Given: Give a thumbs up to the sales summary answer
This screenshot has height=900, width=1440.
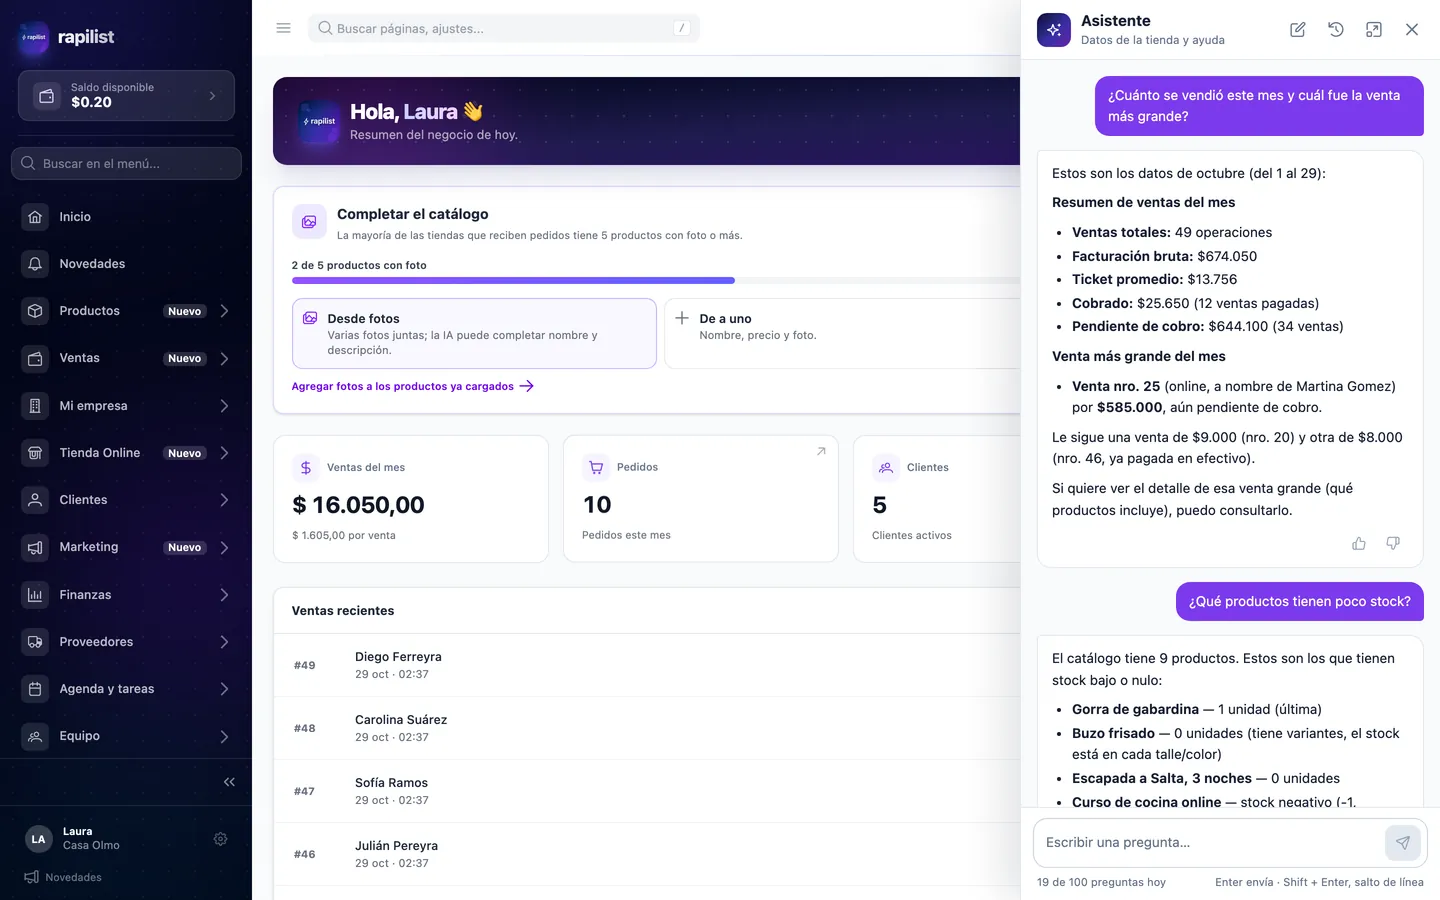Looking at the screenshot, I should 1359,543.
